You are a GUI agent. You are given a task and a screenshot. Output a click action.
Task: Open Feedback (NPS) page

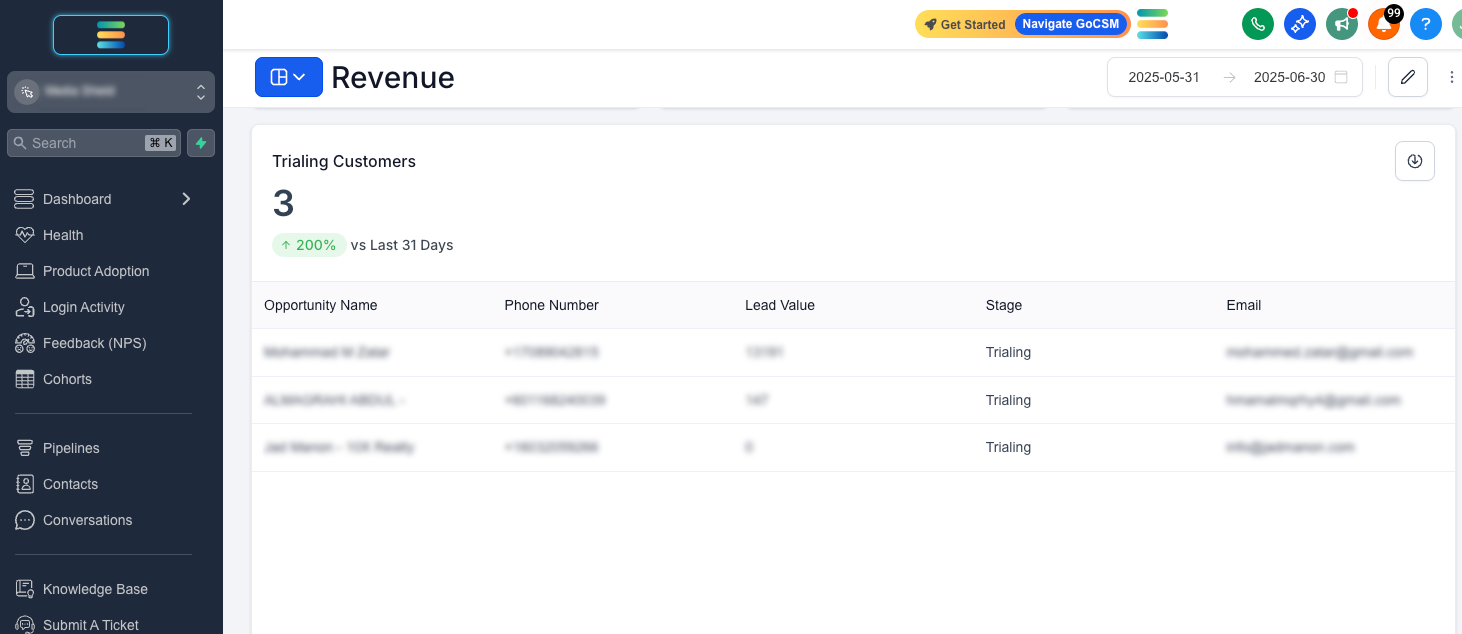tap(95, 343)
